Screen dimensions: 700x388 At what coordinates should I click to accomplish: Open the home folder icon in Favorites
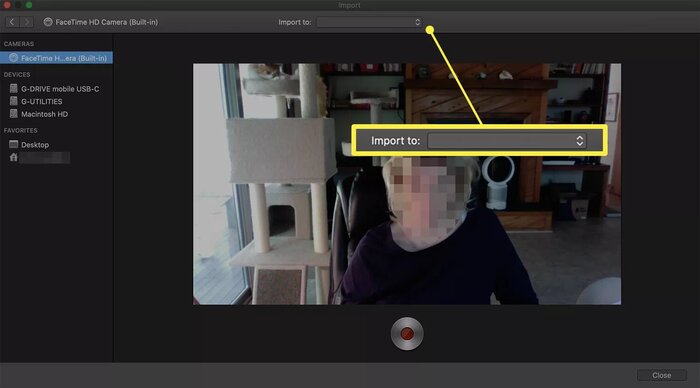pos(14,157)
